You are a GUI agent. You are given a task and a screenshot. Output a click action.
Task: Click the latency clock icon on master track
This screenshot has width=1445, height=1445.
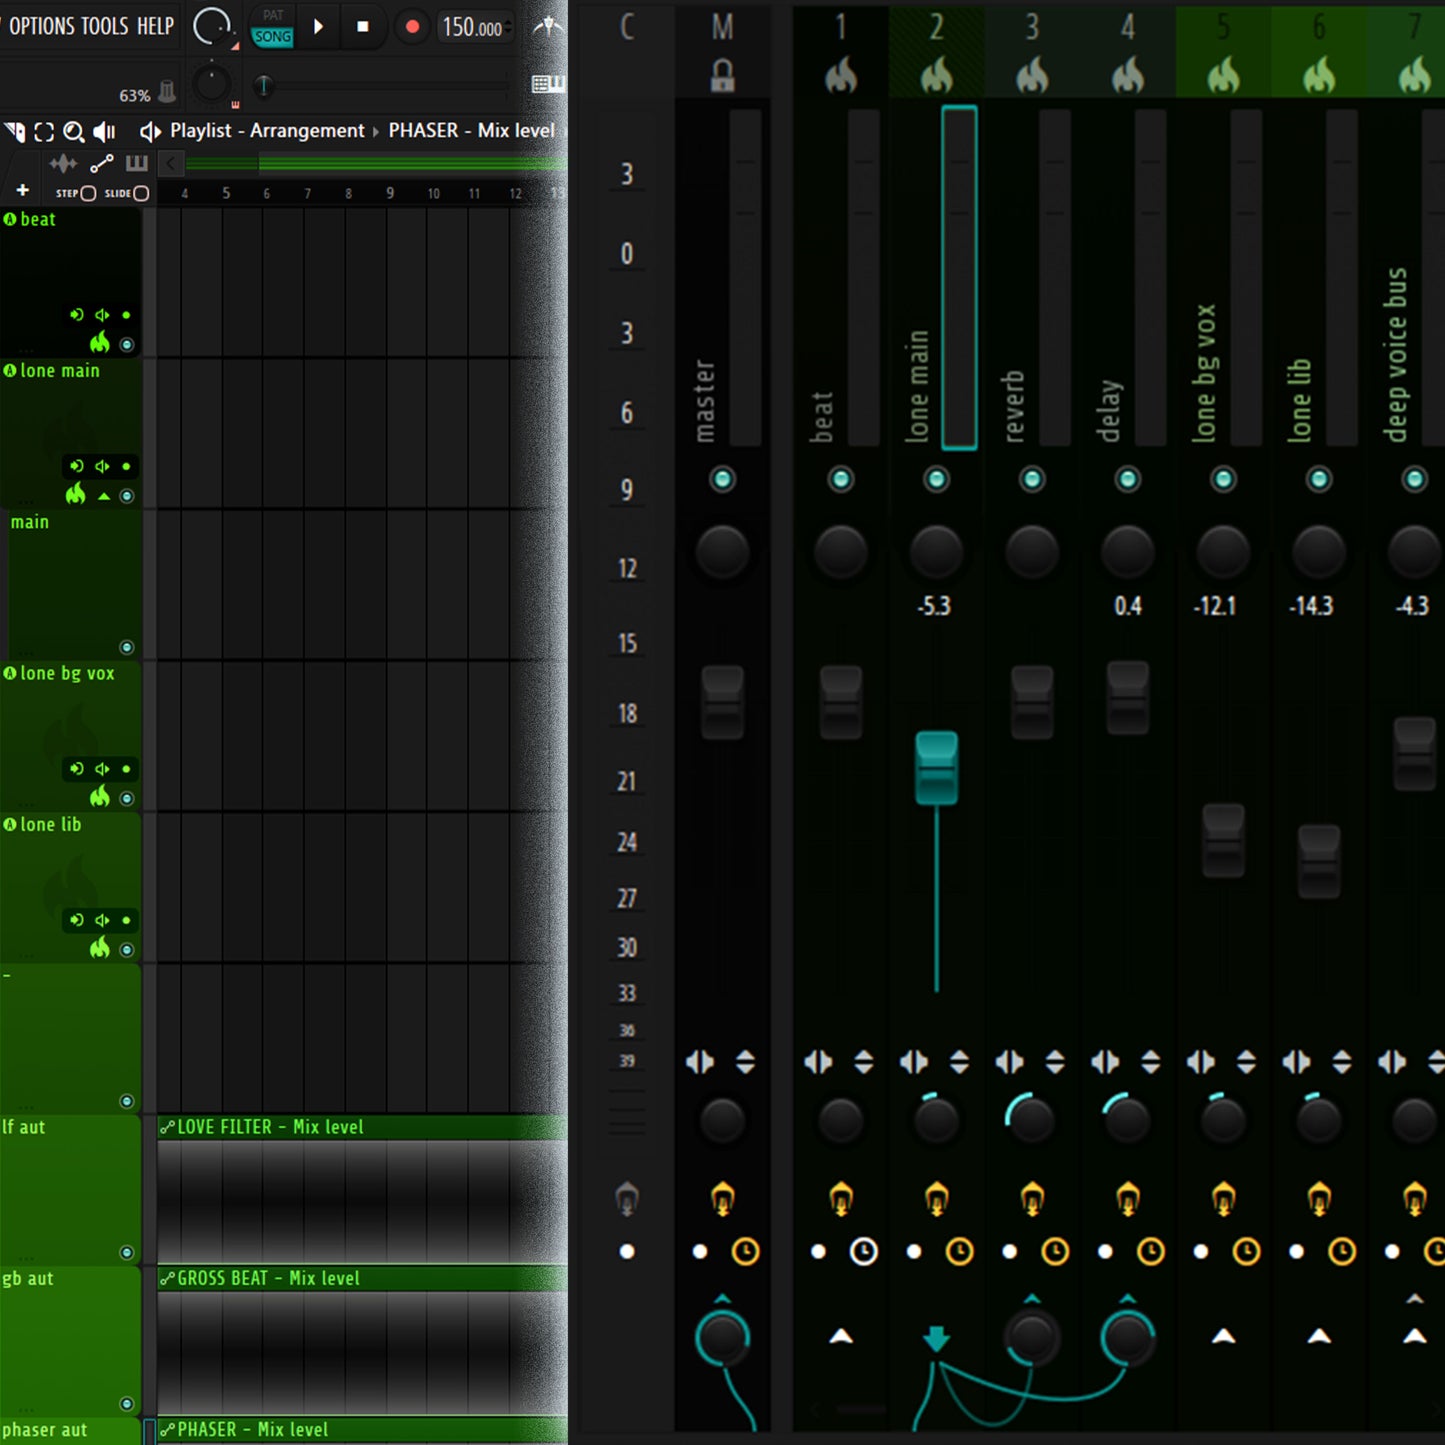[x=745, y=1251]
